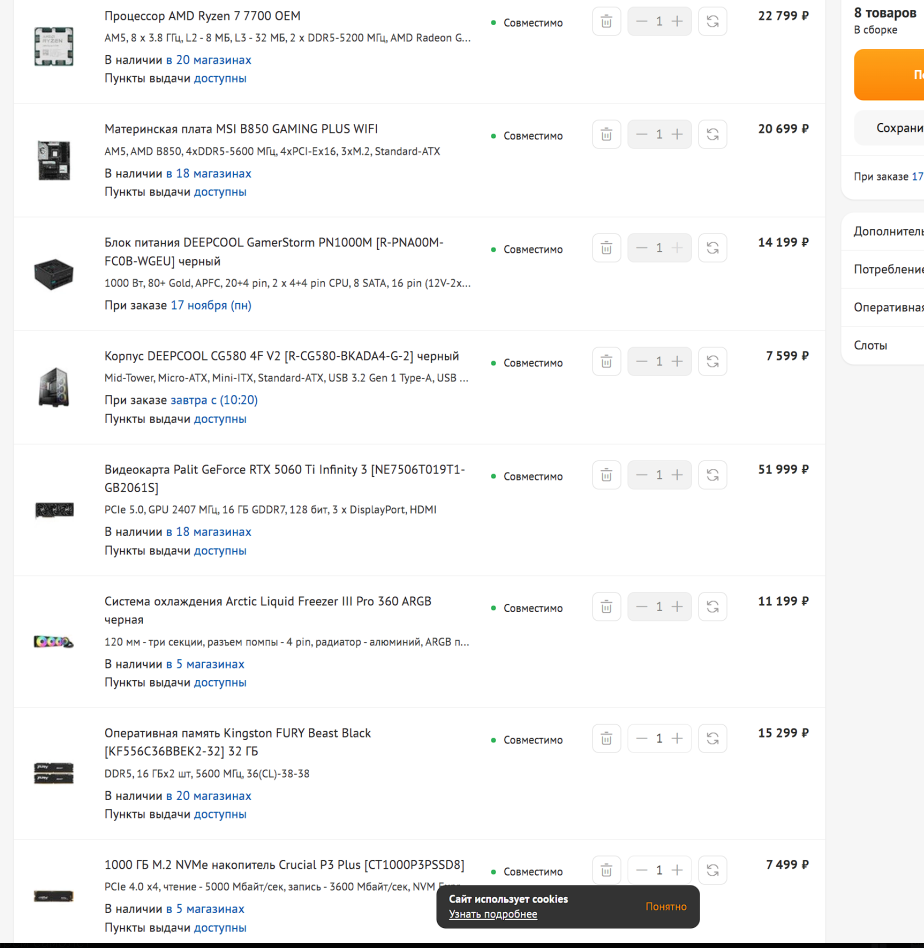View 18 stores stocking the MSI motherboard
Screen dimensions: 924x948
[x=209, y=174]
